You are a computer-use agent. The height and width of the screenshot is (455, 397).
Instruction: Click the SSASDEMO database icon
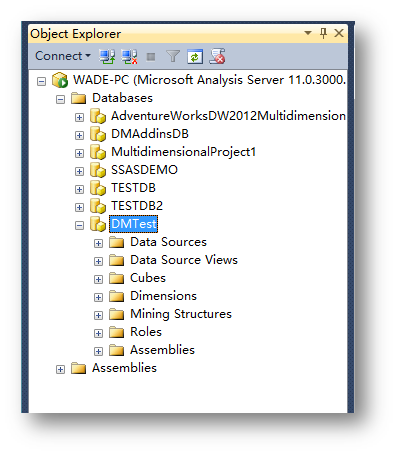[98, 170]
